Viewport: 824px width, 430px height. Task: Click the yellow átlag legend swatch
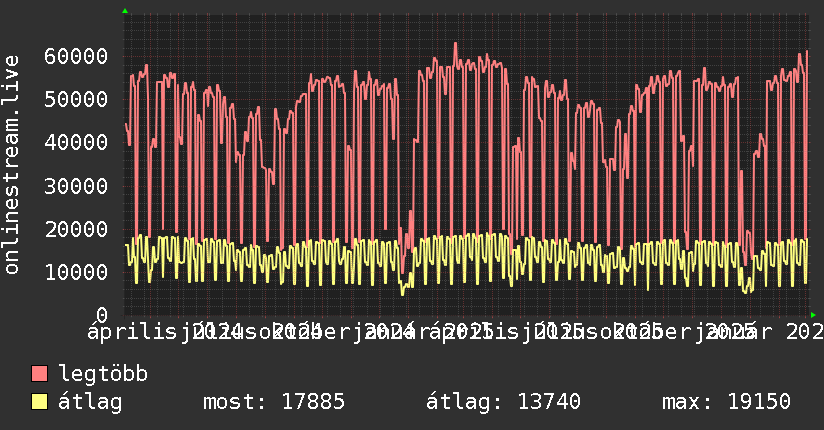39,402
